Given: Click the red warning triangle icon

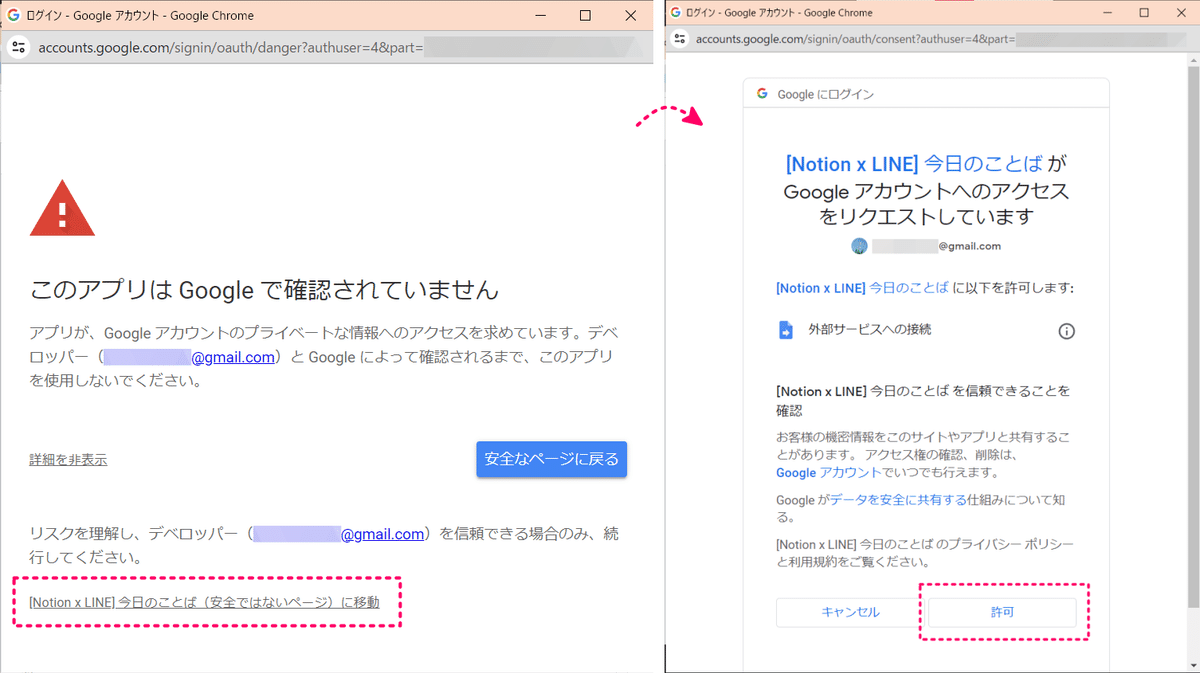Looking at the screenshot, I should [x=62, y=209].
